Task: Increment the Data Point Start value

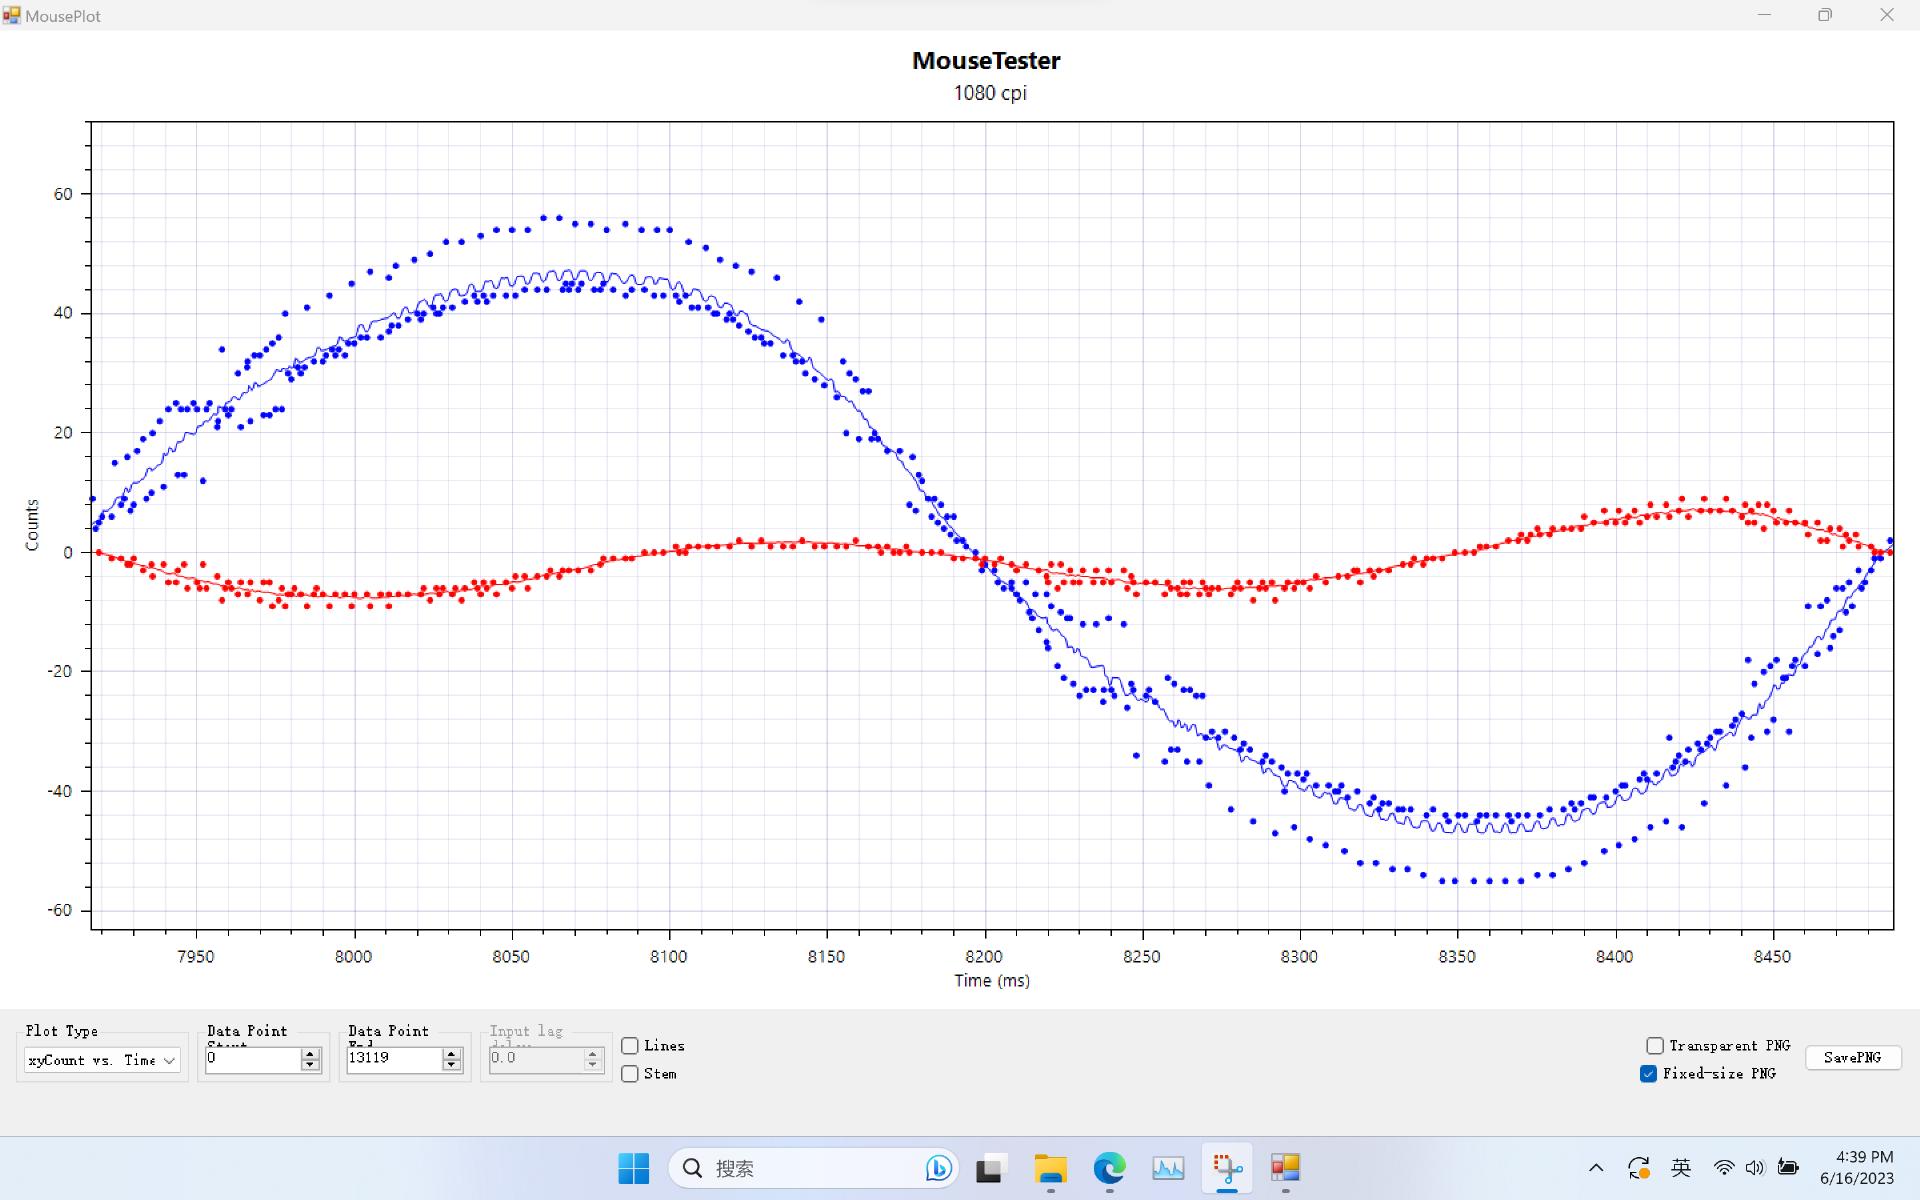Action: (x=310, y=1054)
